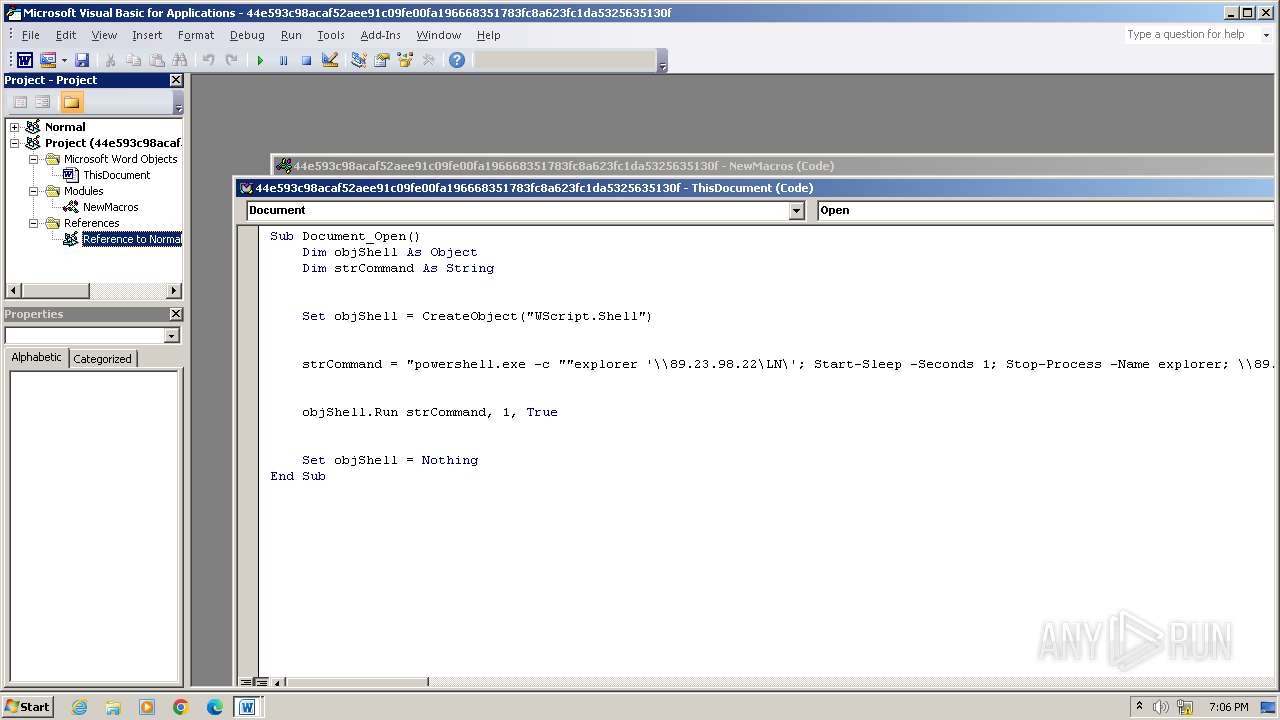
Task: Save the project with the floppy disk icon
Action: click(82, 60)
